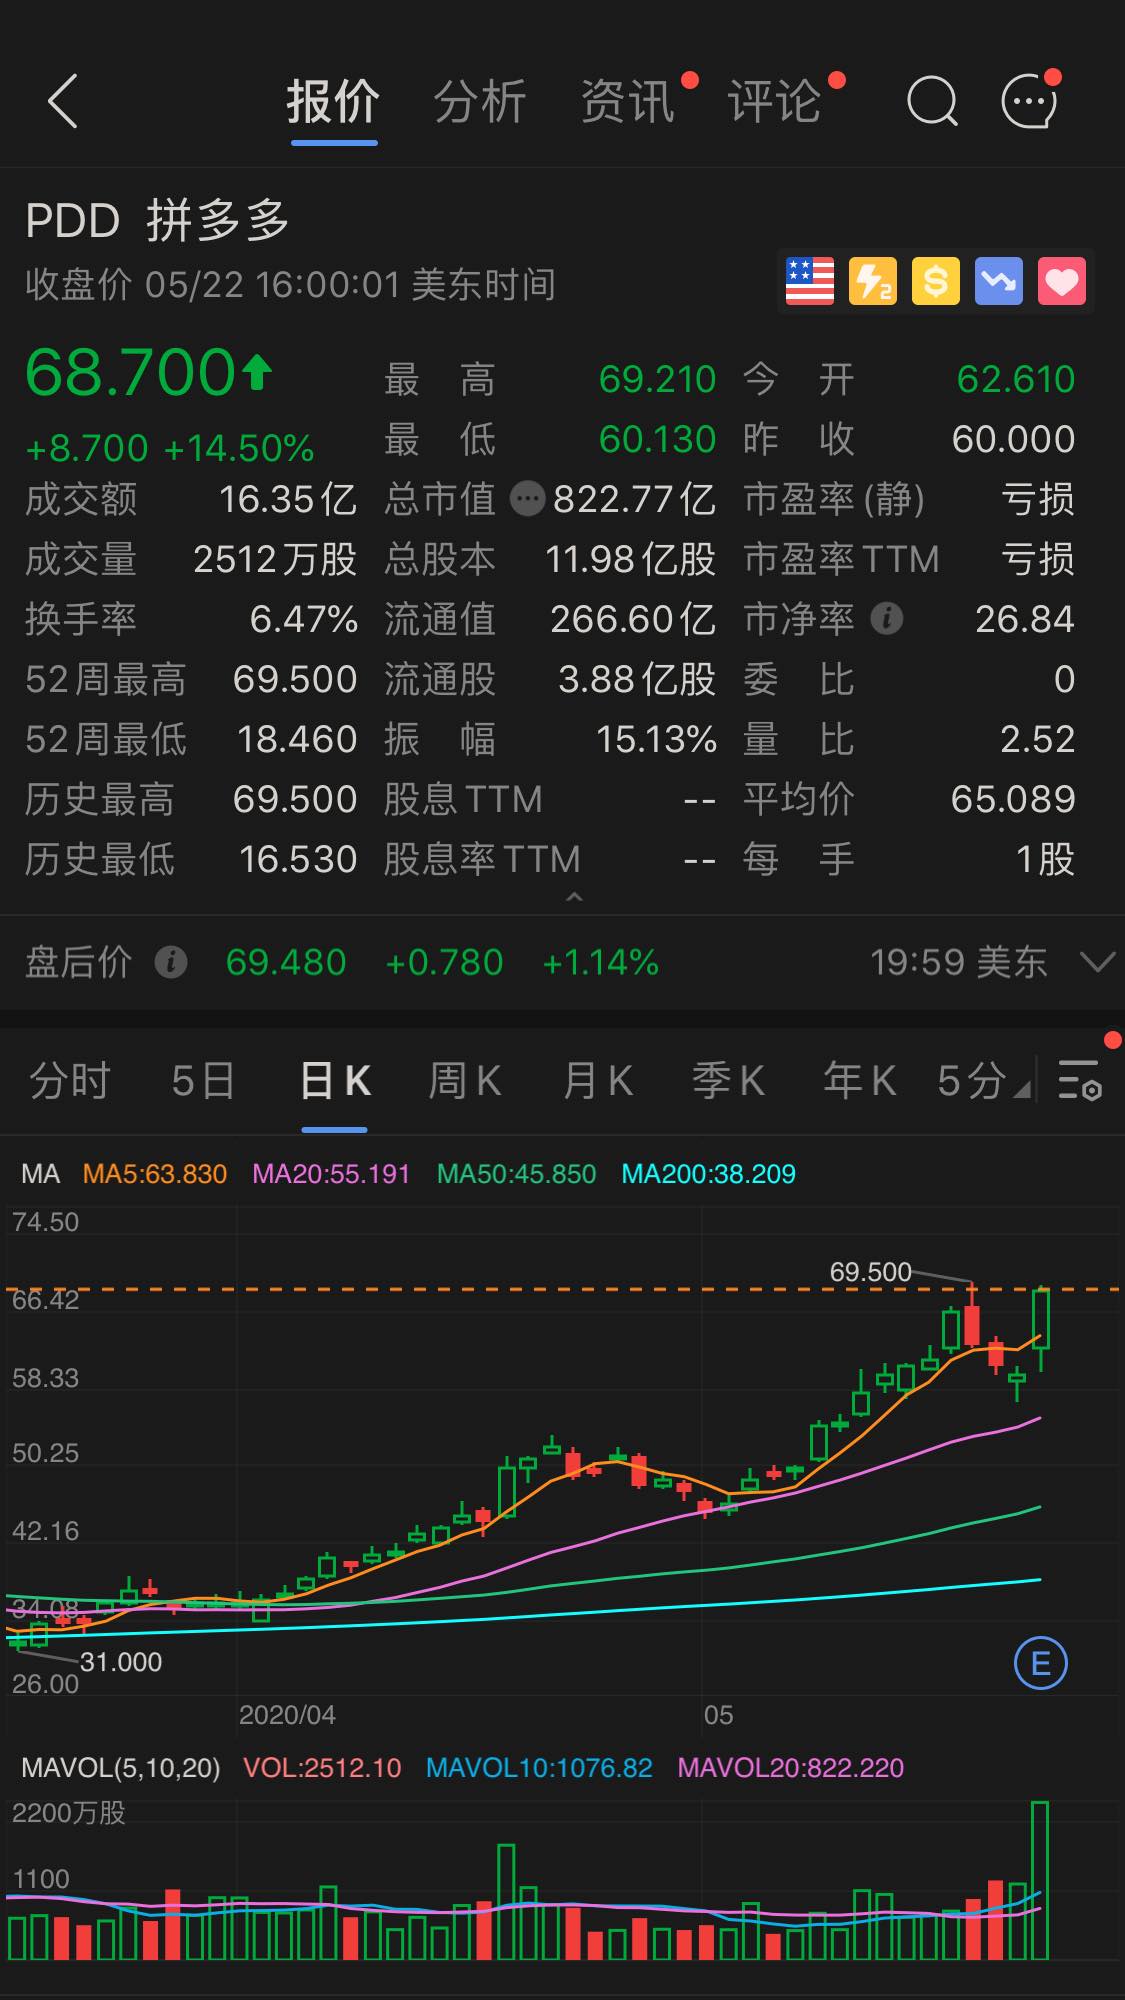Tap the MA50:45.850 indicator value
This screenshot has width=1125, height=2000.
pos(516,1174)
